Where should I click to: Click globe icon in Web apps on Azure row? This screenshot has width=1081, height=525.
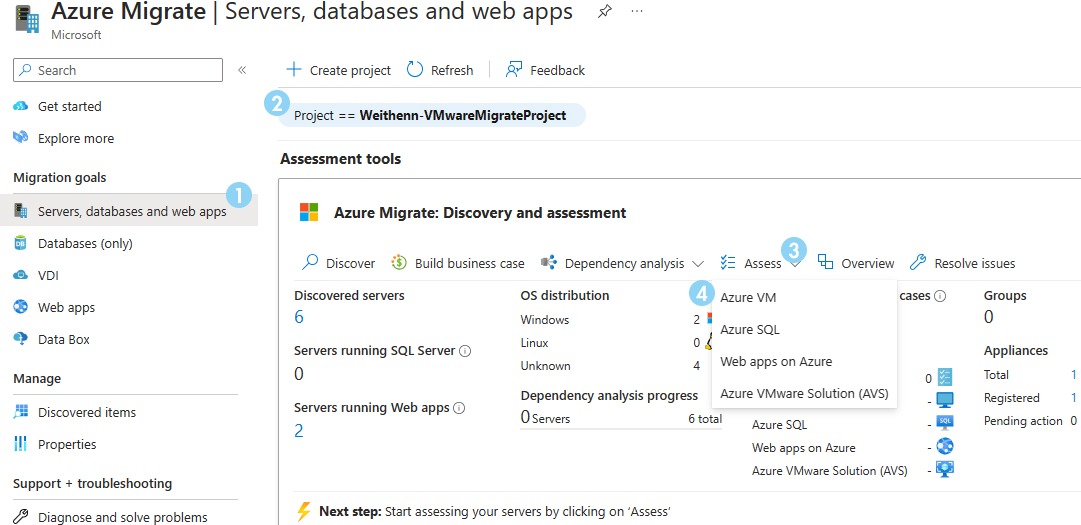pos(944,446)
